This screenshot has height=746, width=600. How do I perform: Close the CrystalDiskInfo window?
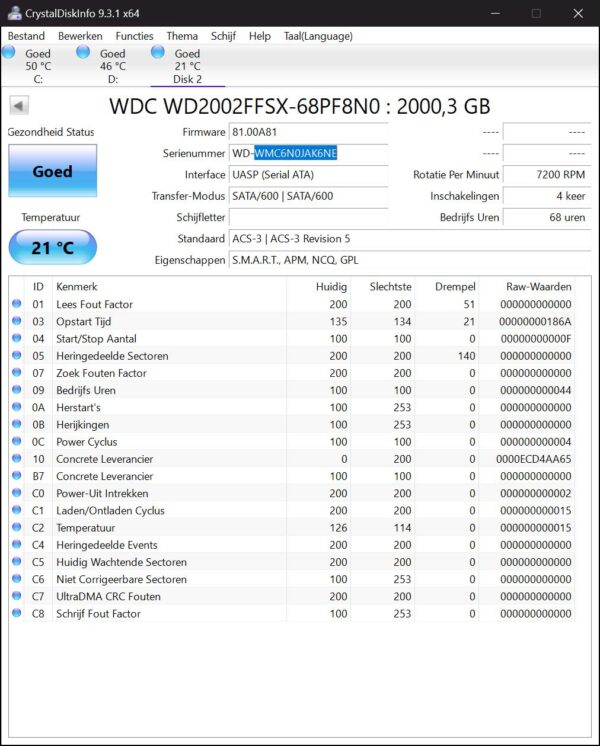coord(578,13)
